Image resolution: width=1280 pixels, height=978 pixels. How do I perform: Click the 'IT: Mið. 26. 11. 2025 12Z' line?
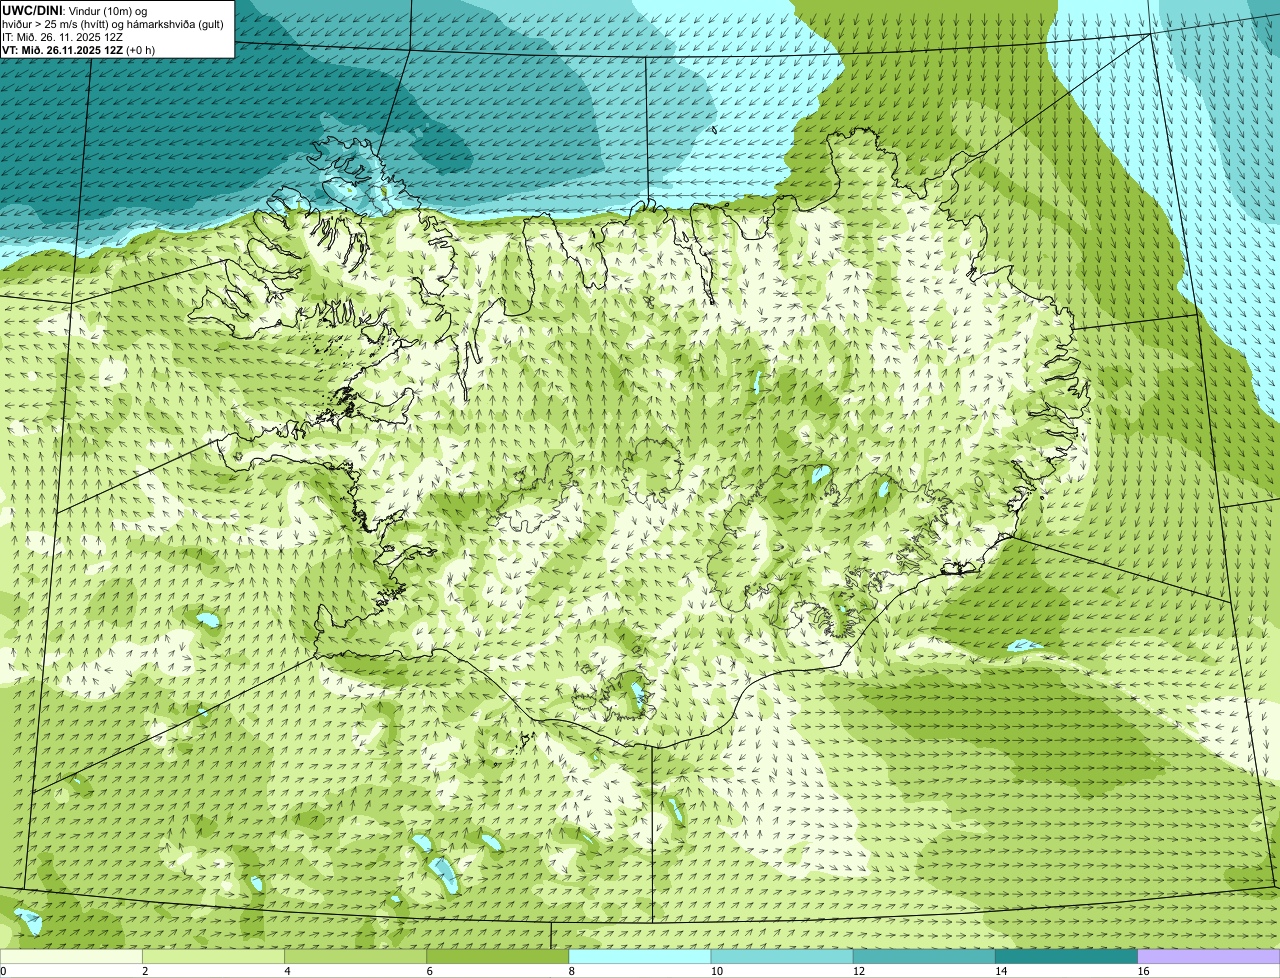(63, 37)
